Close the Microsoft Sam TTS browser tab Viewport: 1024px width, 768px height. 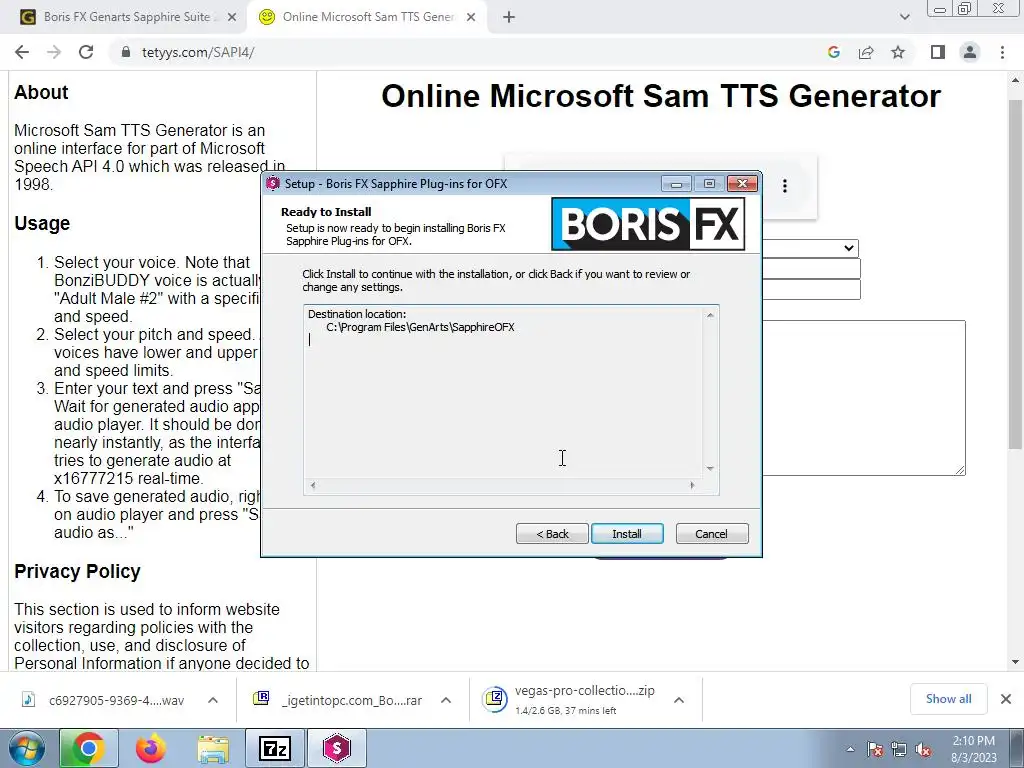[x=471, y=18]
